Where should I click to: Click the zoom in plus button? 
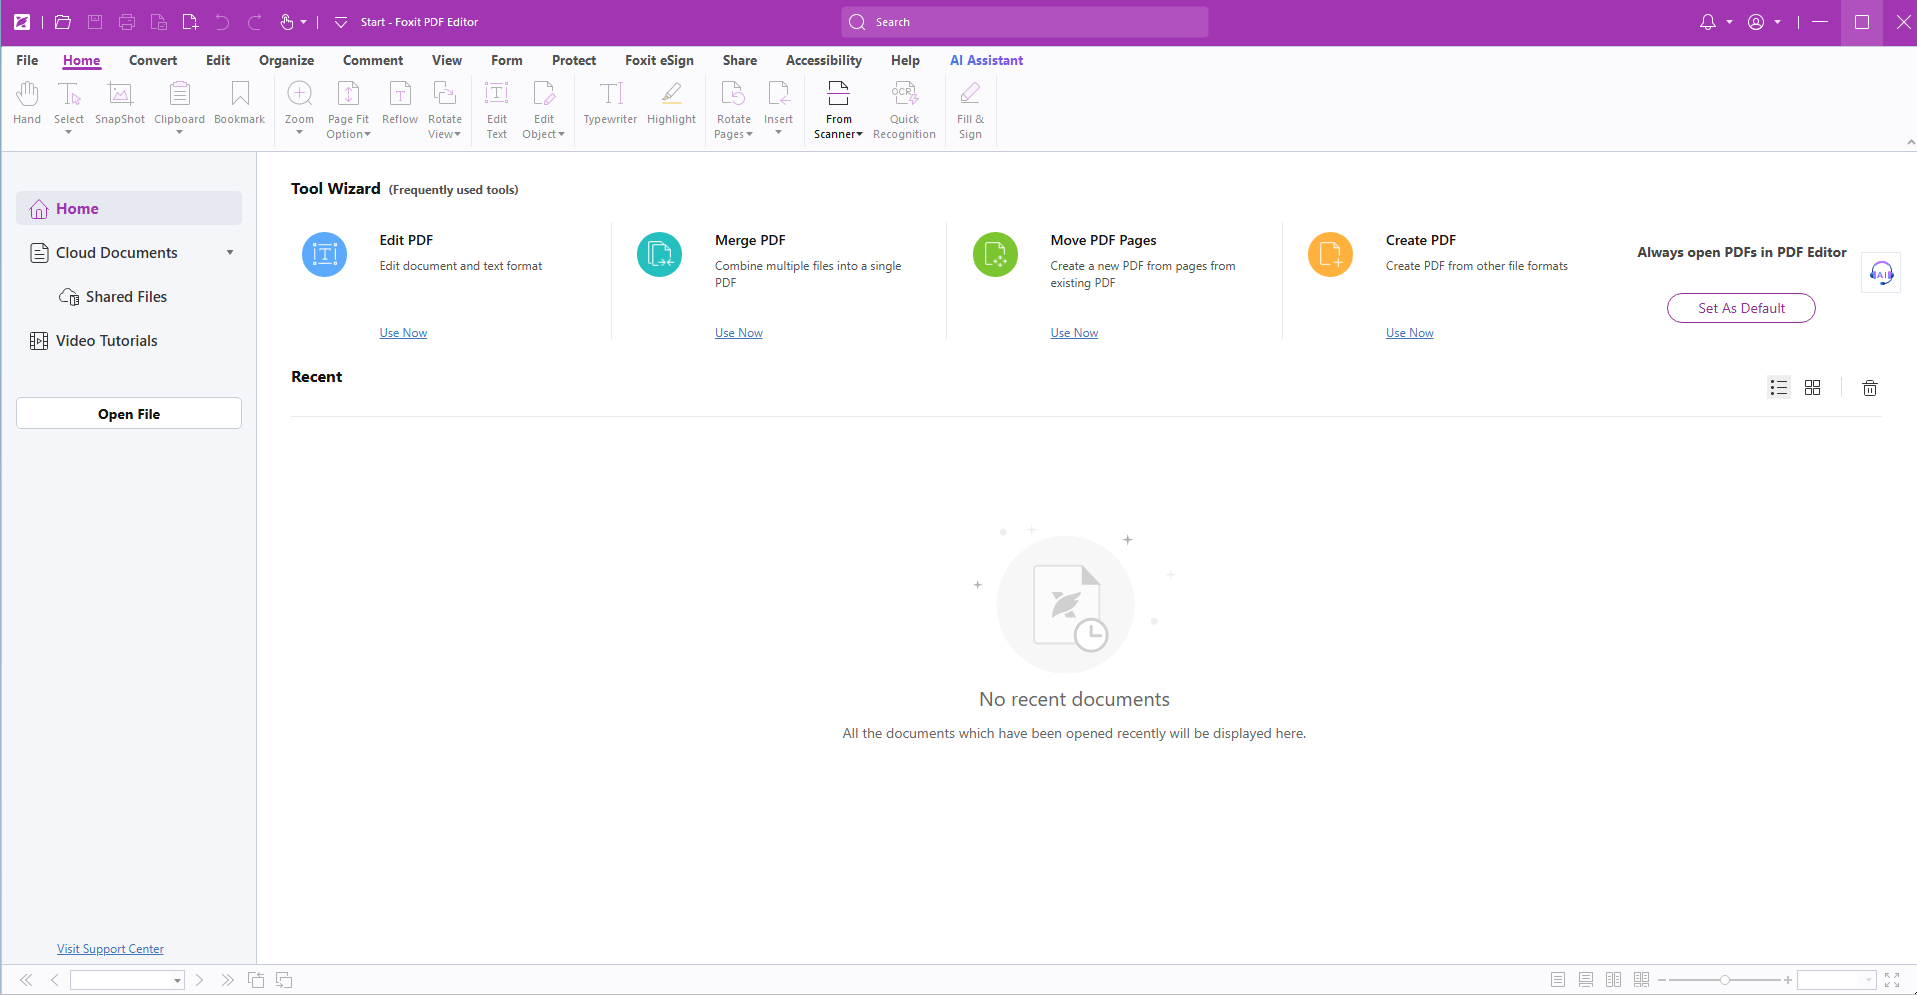[x=1788, y=980]
